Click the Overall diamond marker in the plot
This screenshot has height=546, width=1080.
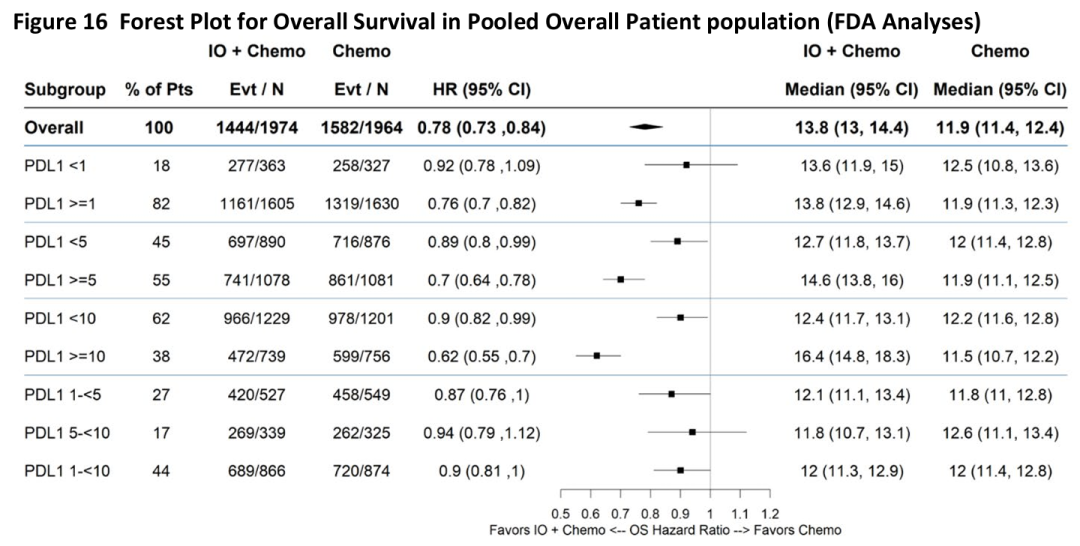647,128
